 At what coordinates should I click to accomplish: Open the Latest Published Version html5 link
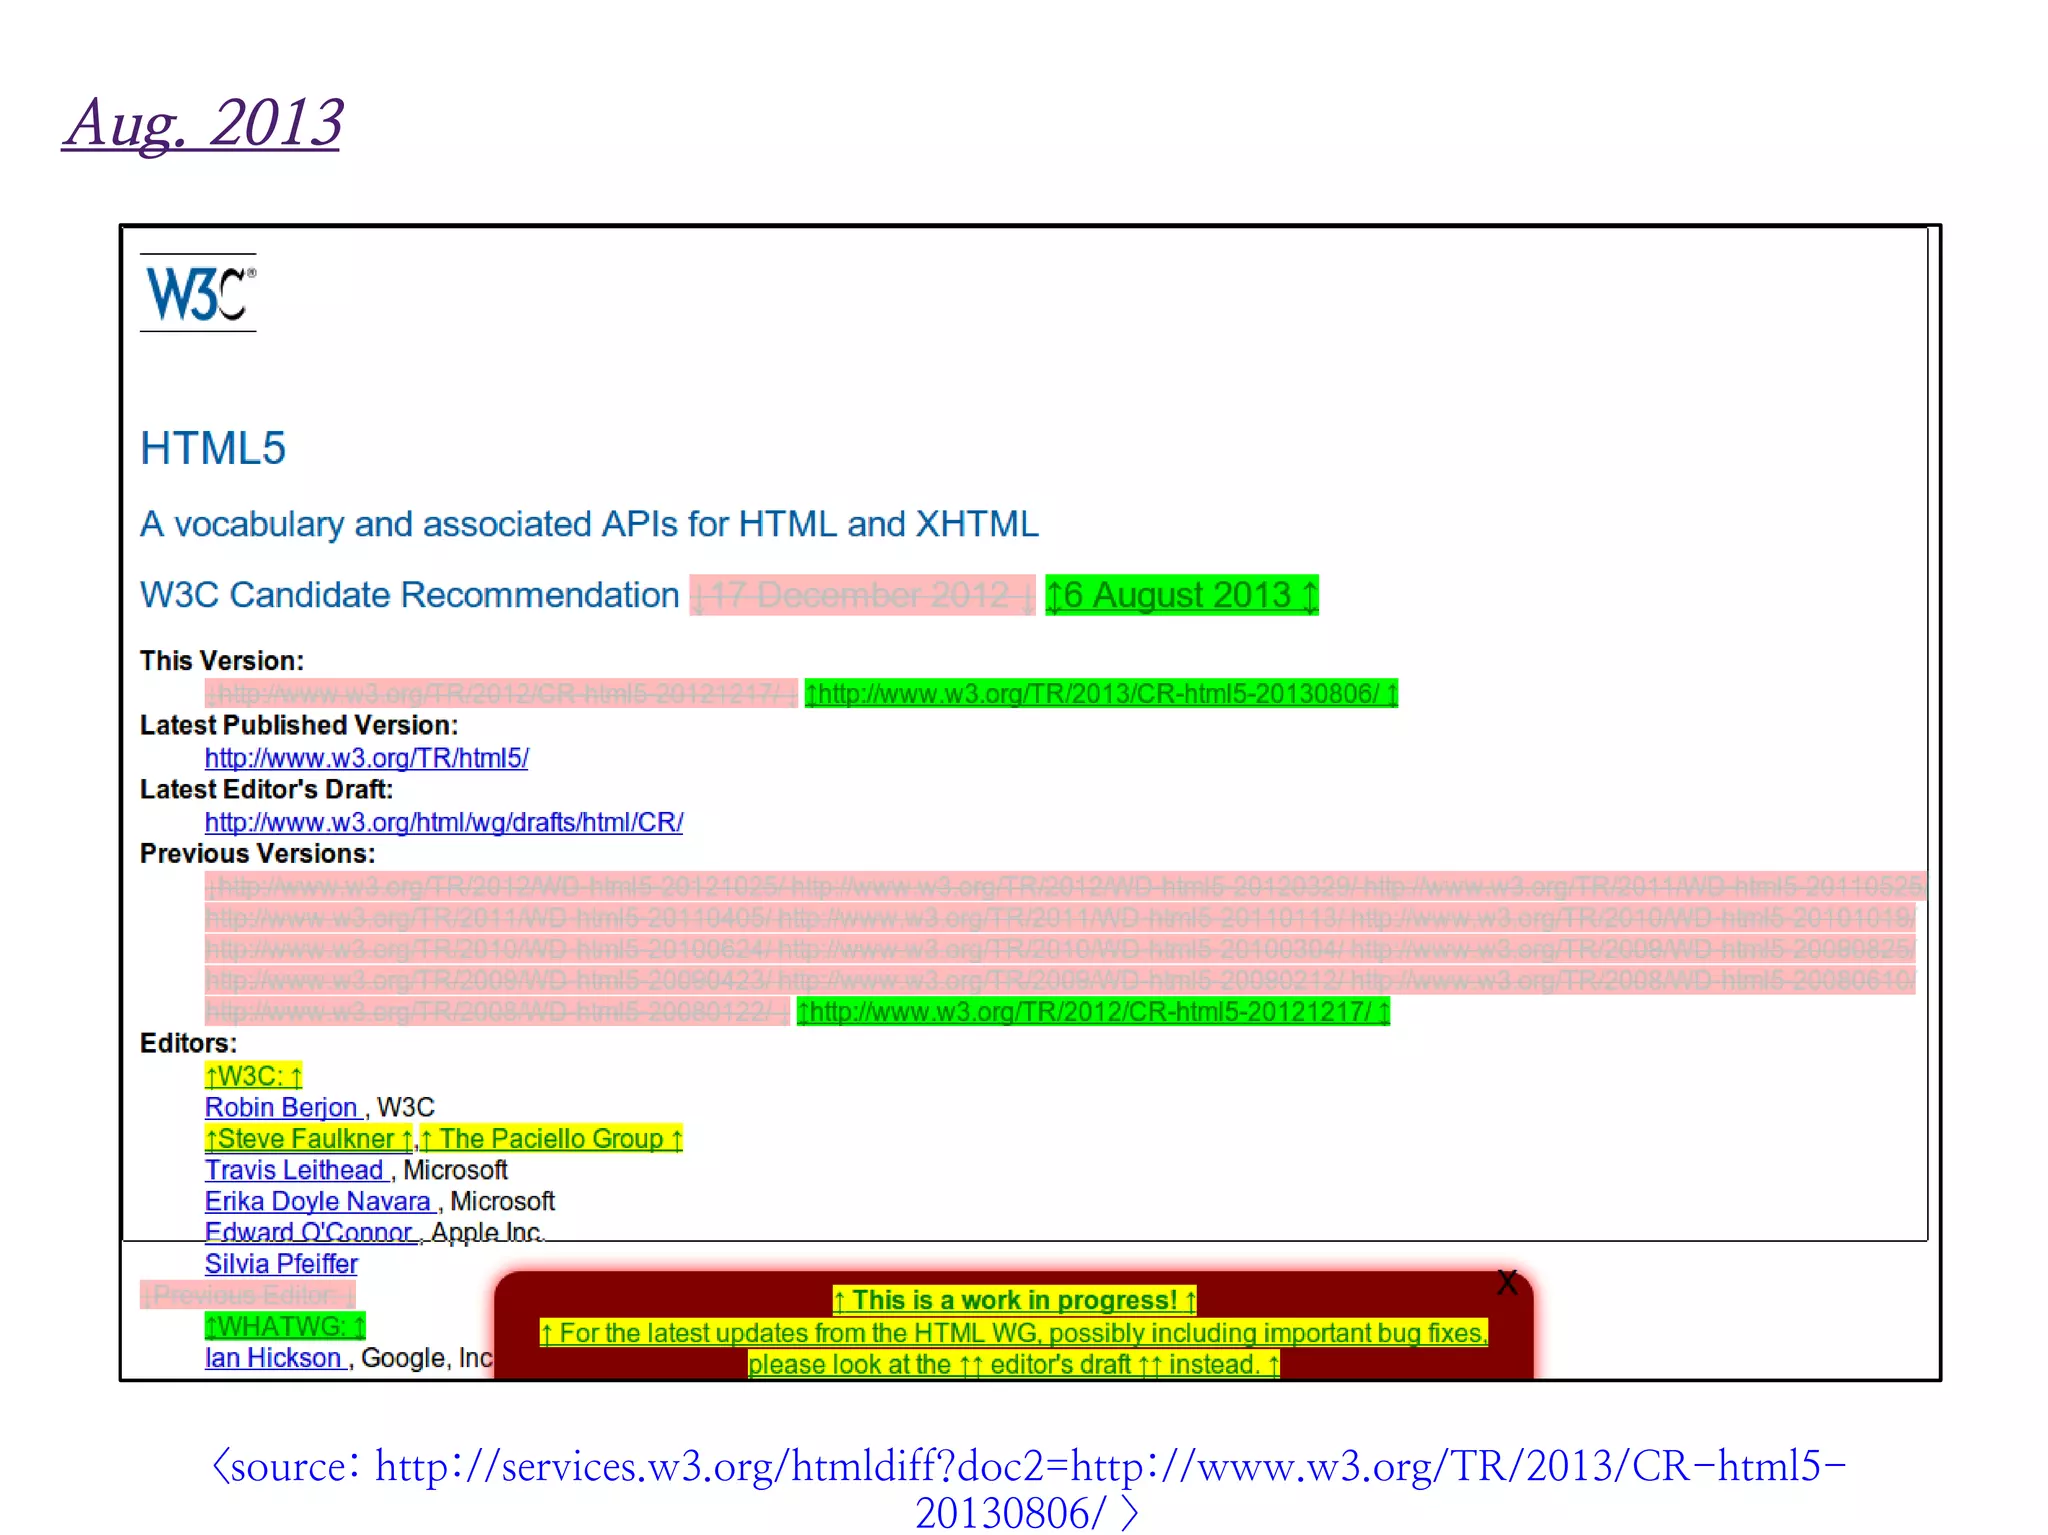367,758
